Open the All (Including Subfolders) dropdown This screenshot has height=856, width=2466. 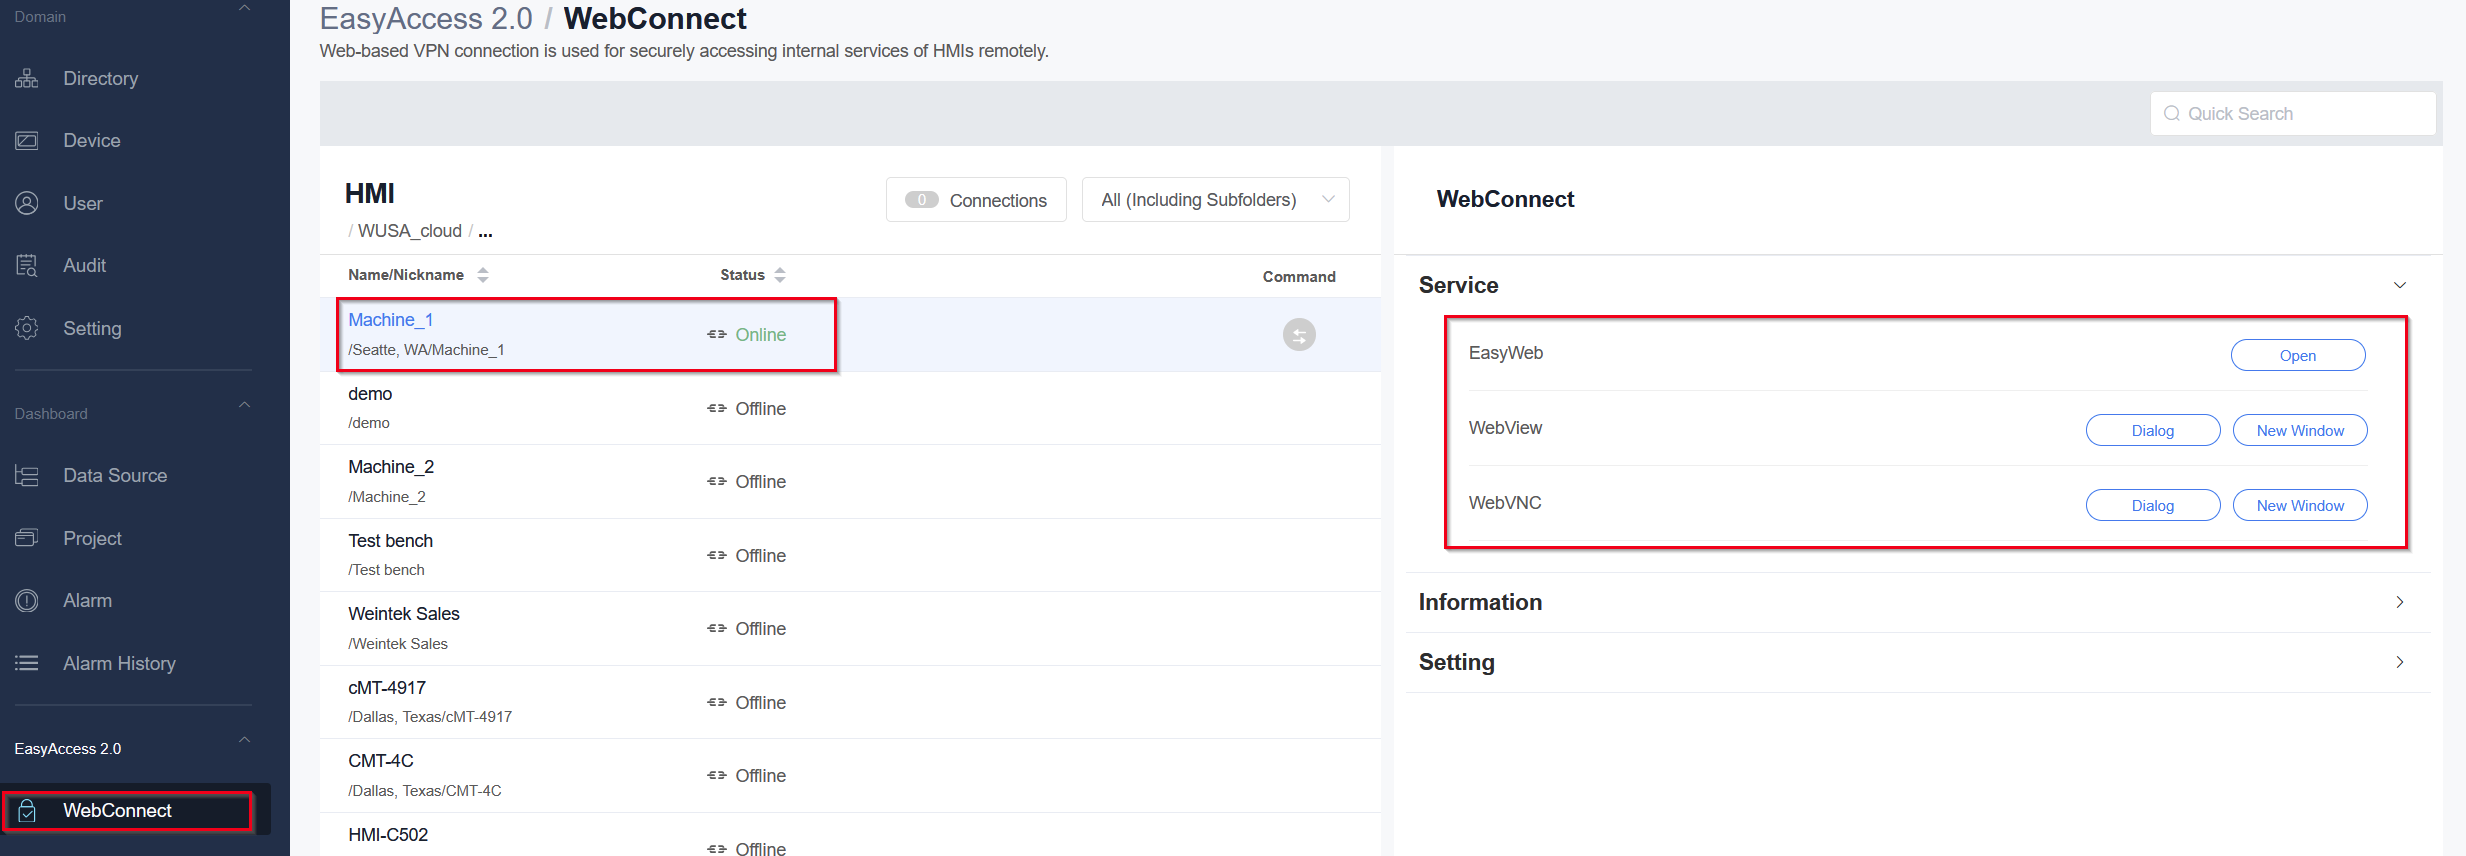tap(1215, 200)
